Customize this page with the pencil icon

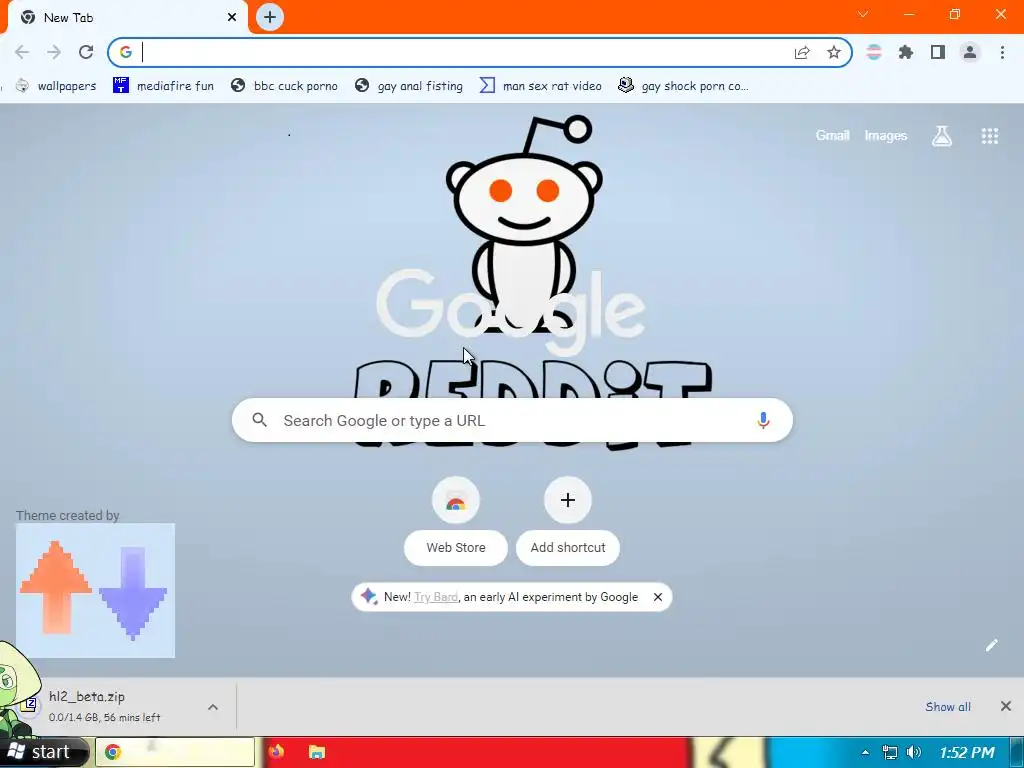(991, 645)
